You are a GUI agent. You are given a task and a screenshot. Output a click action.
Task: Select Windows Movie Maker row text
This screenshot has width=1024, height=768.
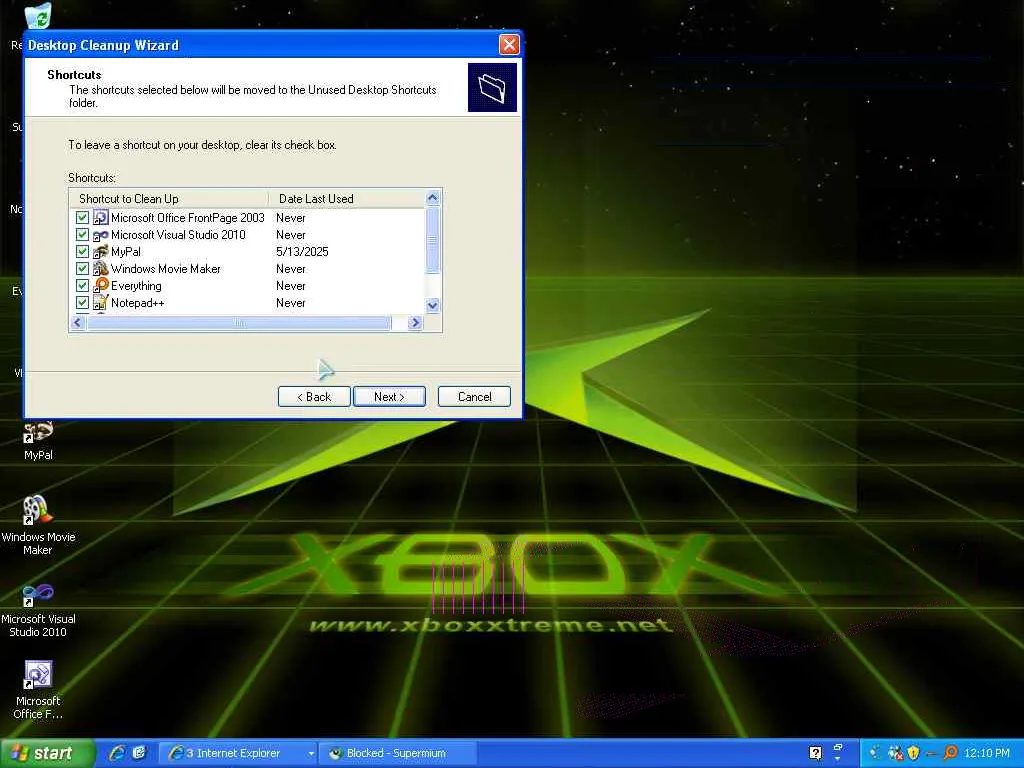166,268
